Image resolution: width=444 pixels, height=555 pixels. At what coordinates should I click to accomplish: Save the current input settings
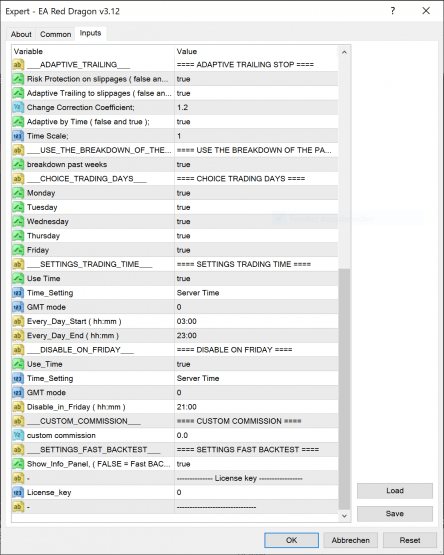395,514
